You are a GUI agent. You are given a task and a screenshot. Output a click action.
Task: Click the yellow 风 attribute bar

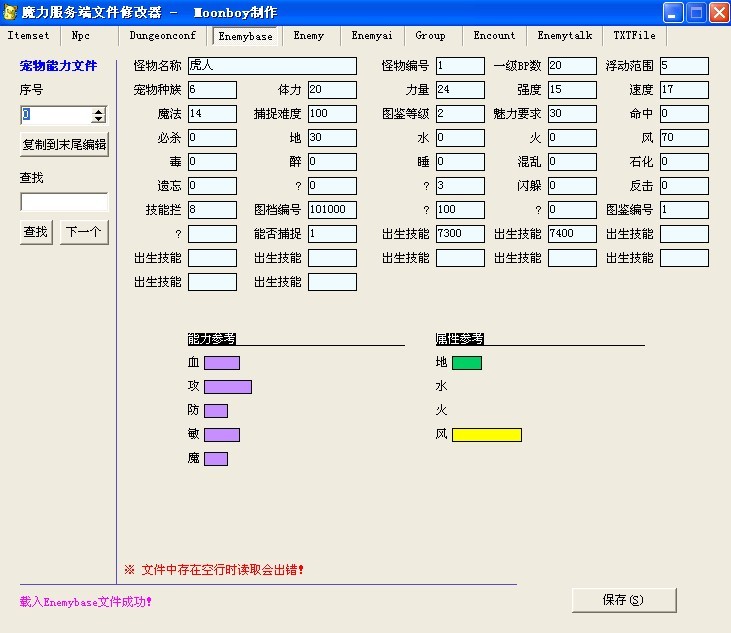coord(487,435)
